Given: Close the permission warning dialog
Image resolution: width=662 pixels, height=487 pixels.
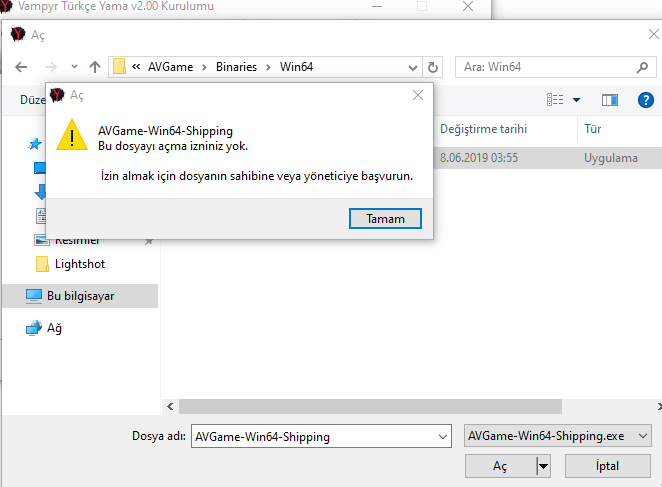Looking at the screenshot, I should coord(418,95).
